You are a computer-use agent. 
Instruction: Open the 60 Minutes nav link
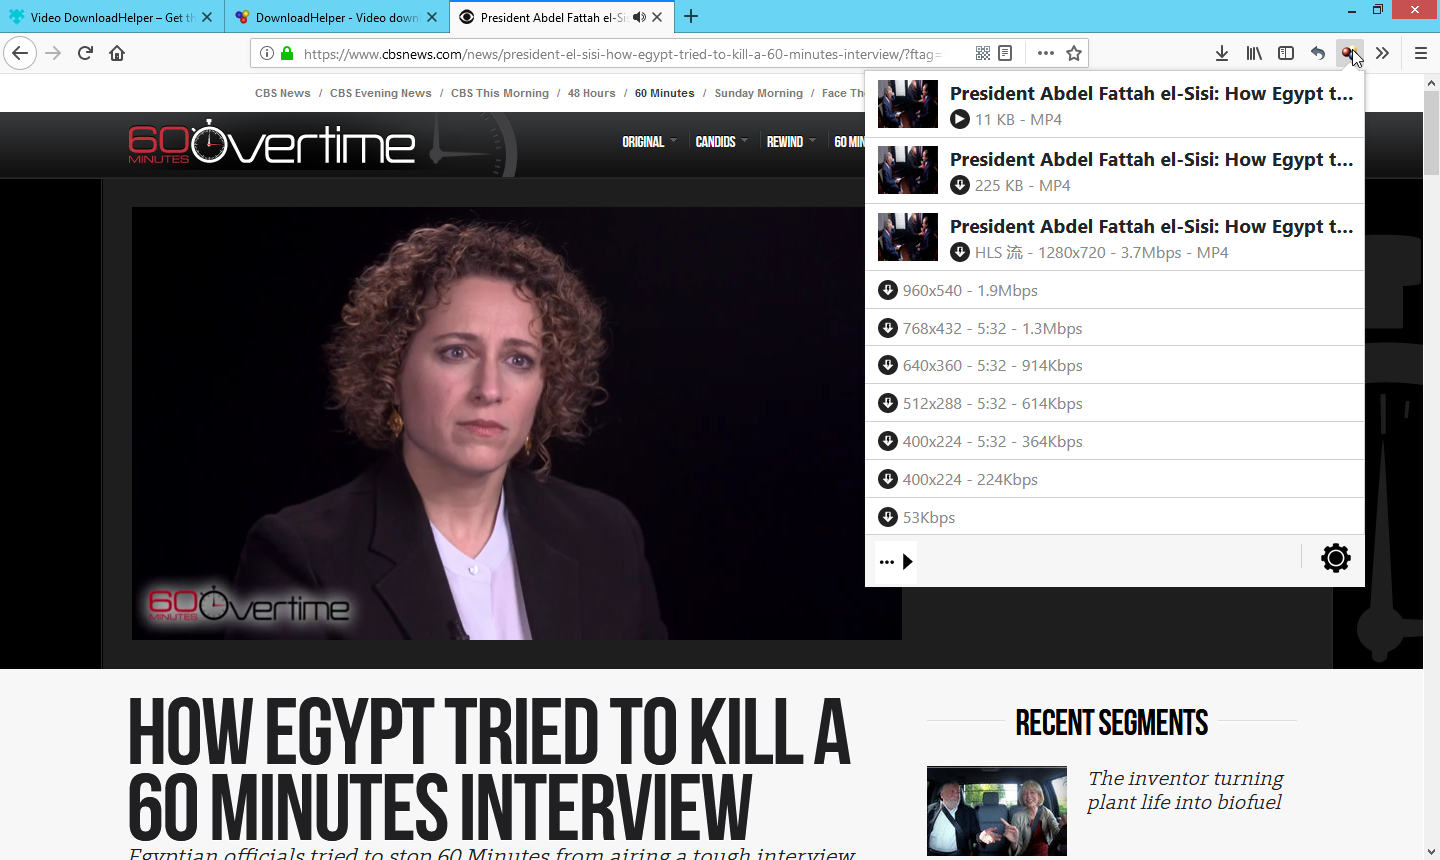coord(665,93)
